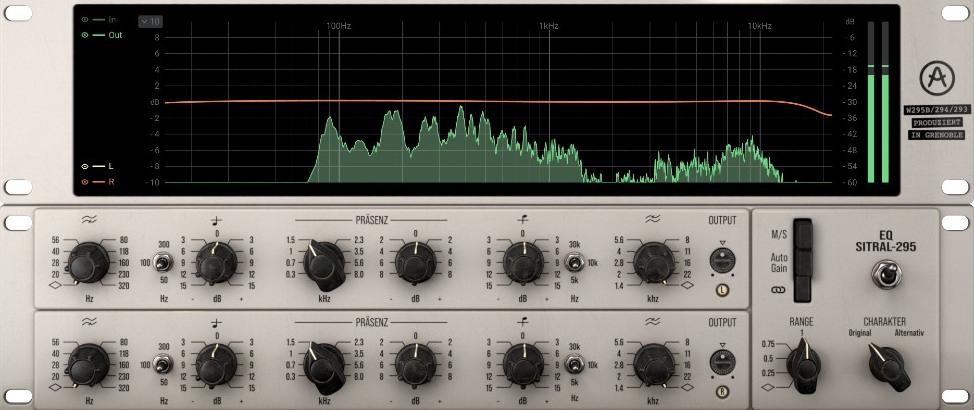Flip bottom channel 30k/10k/5k Hz switch
This screenshot has width=974, height=410.
pyautogui.click(x=574, y=365)
